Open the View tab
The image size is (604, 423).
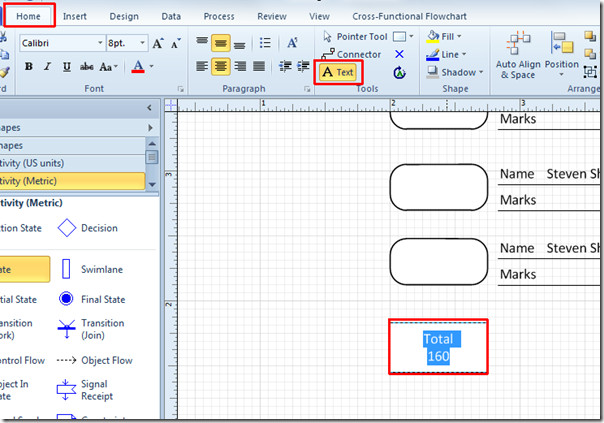coord(319,16)
